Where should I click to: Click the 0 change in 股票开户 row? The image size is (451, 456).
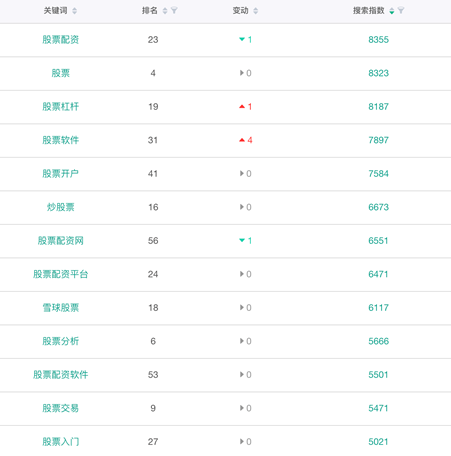point(246,174)
